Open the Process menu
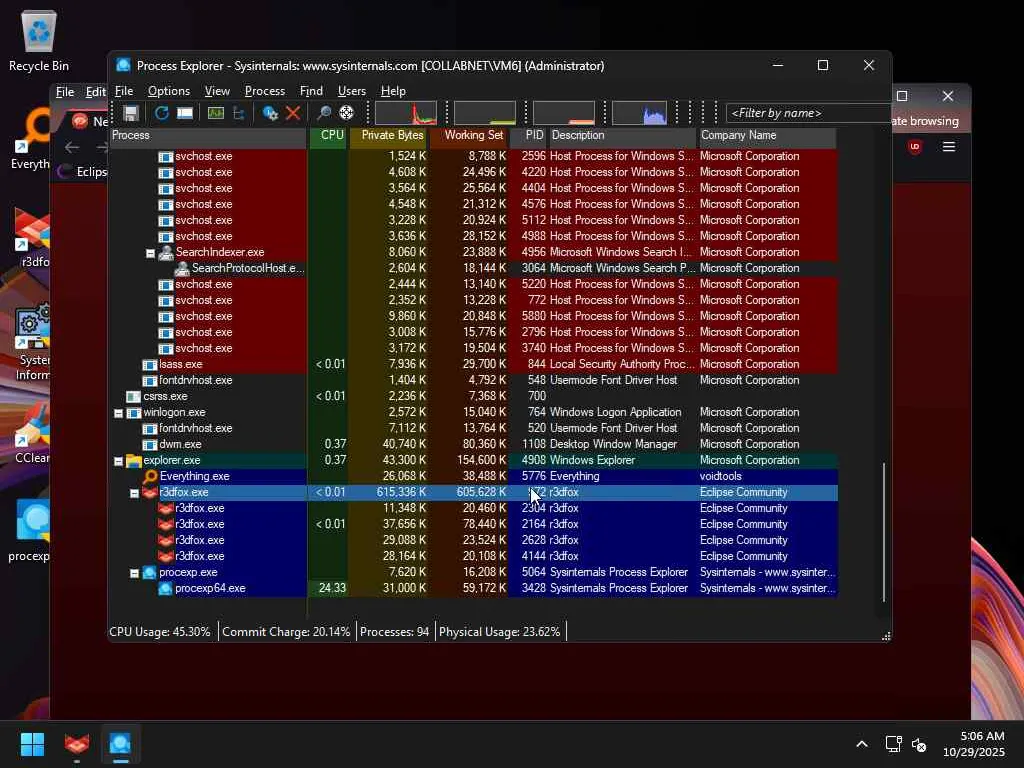Viewport: 1024px width, 768px height. point(264,91)
